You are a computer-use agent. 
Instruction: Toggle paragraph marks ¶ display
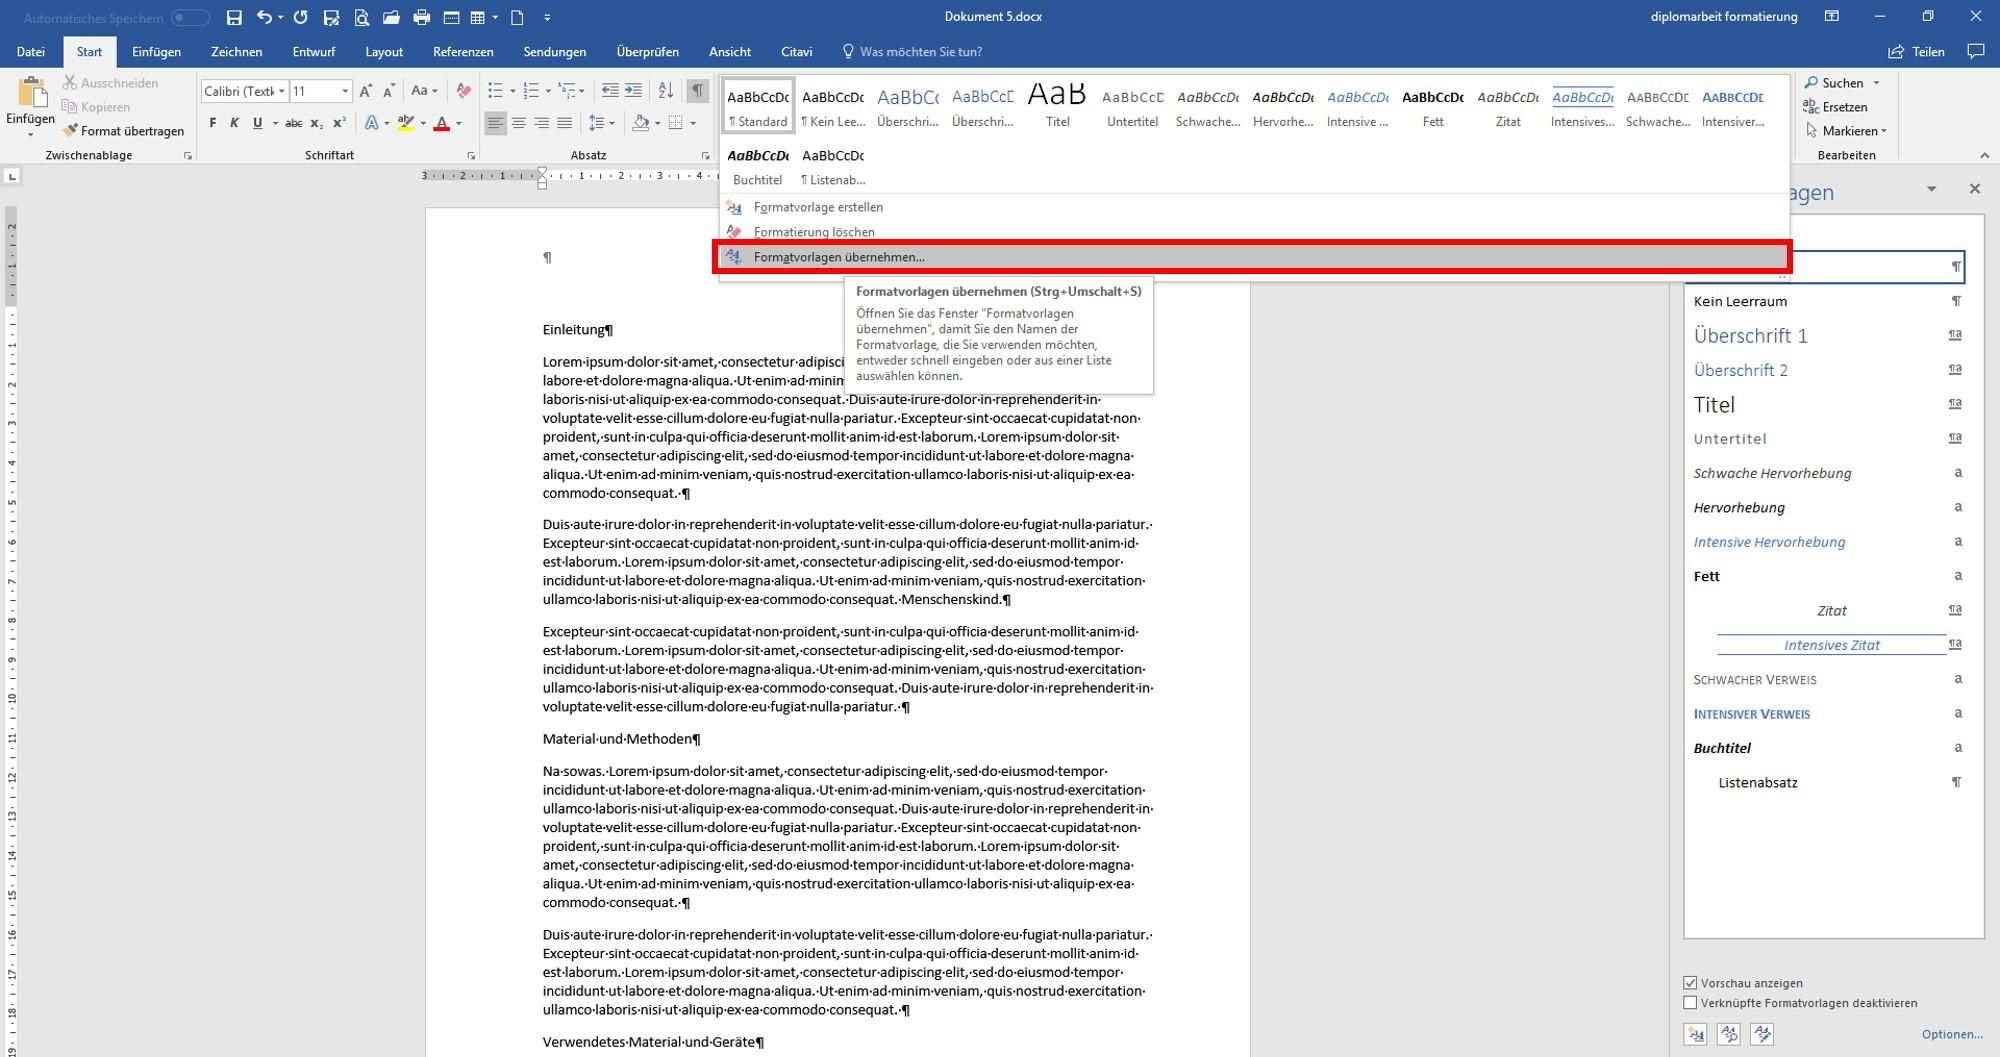697,91
